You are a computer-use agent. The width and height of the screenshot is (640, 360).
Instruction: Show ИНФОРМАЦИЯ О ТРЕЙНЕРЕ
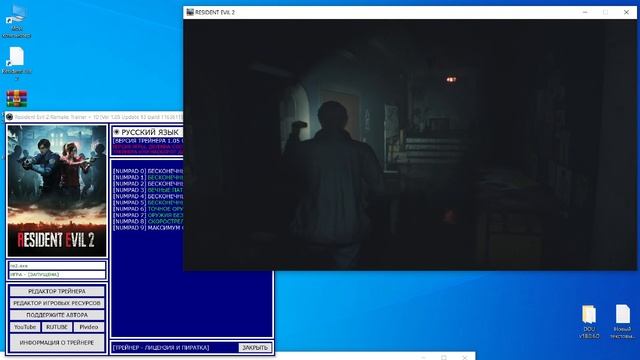(x=57, y=343)
